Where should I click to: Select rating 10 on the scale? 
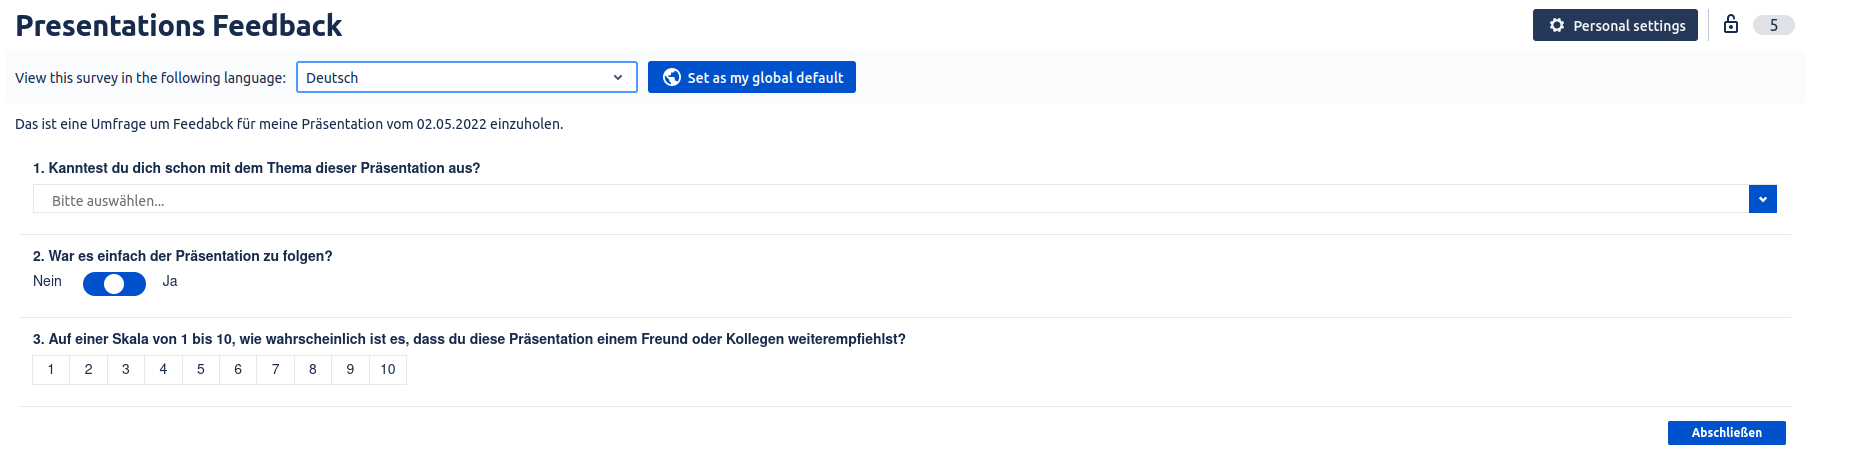[x=388, y=370]
